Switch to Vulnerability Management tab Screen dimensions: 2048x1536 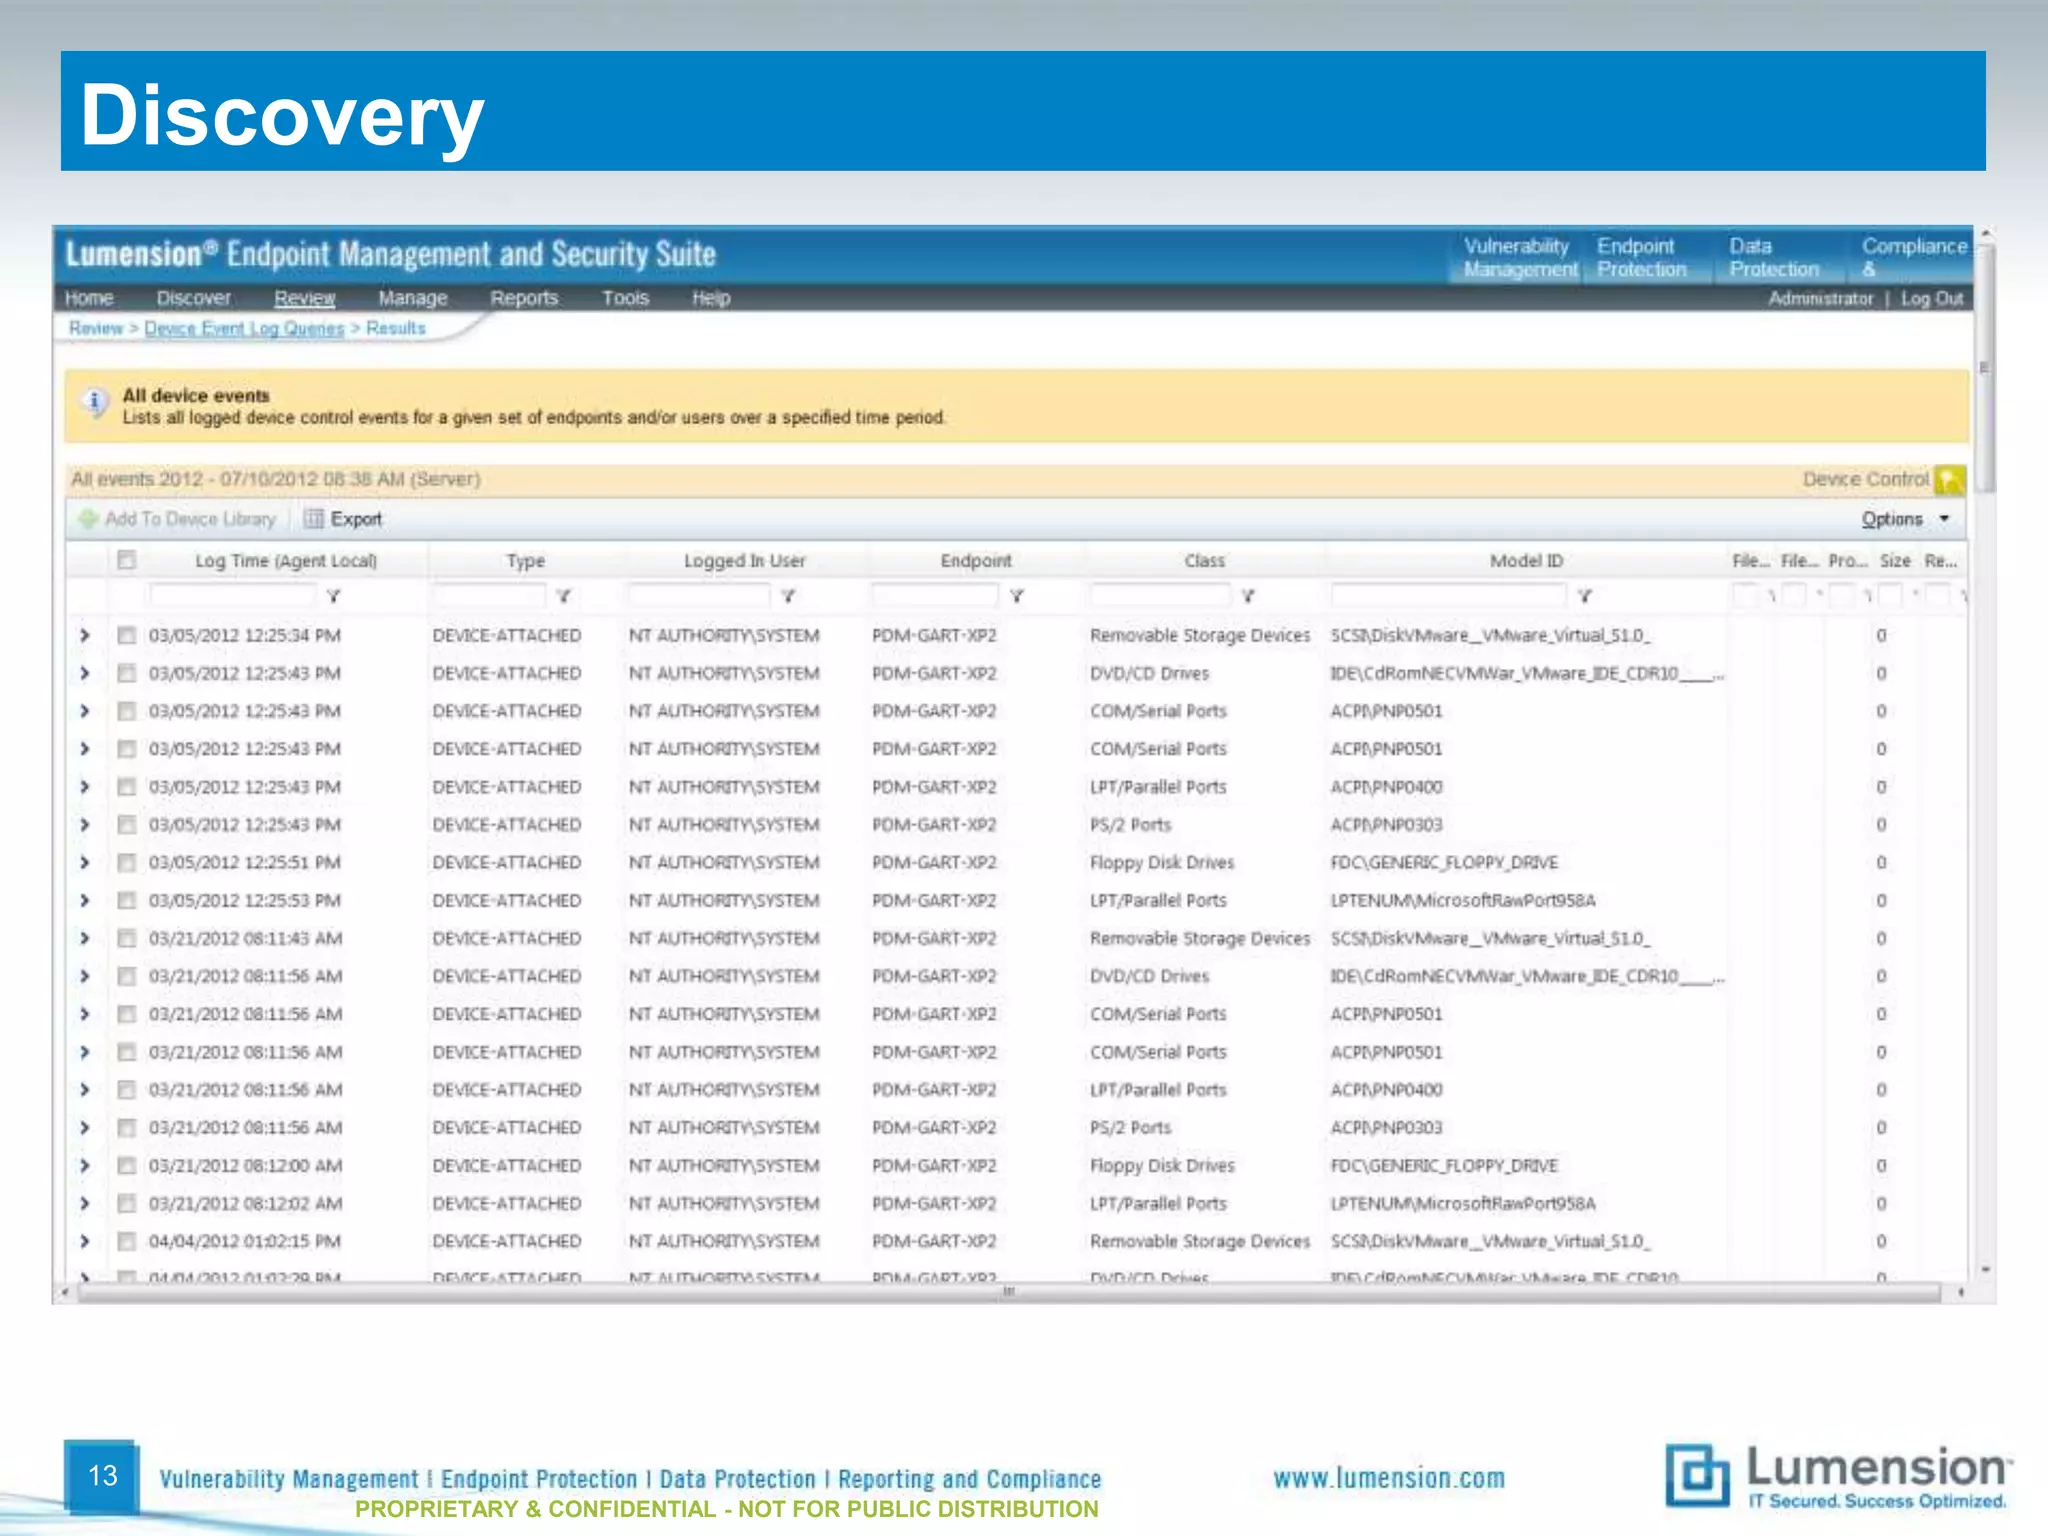(1519, 257)
